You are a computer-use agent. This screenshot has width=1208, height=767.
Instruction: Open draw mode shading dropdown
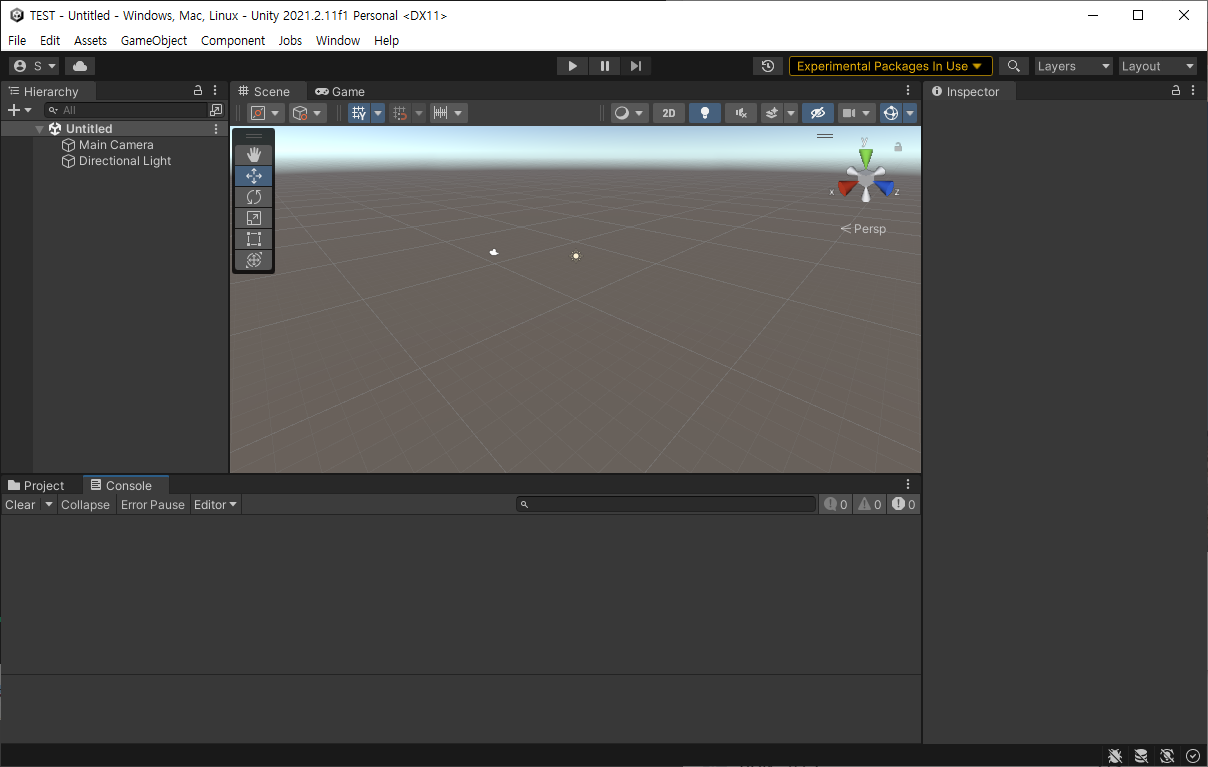[x=629, y=113]
